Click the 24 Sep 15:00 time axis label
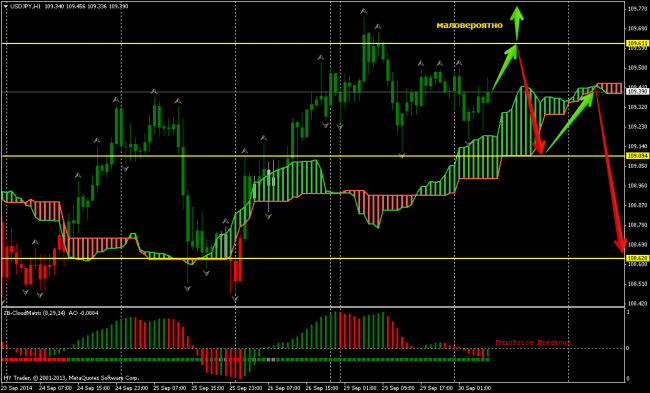The height and width of the screenshot is (393, 650). [94, 388]
